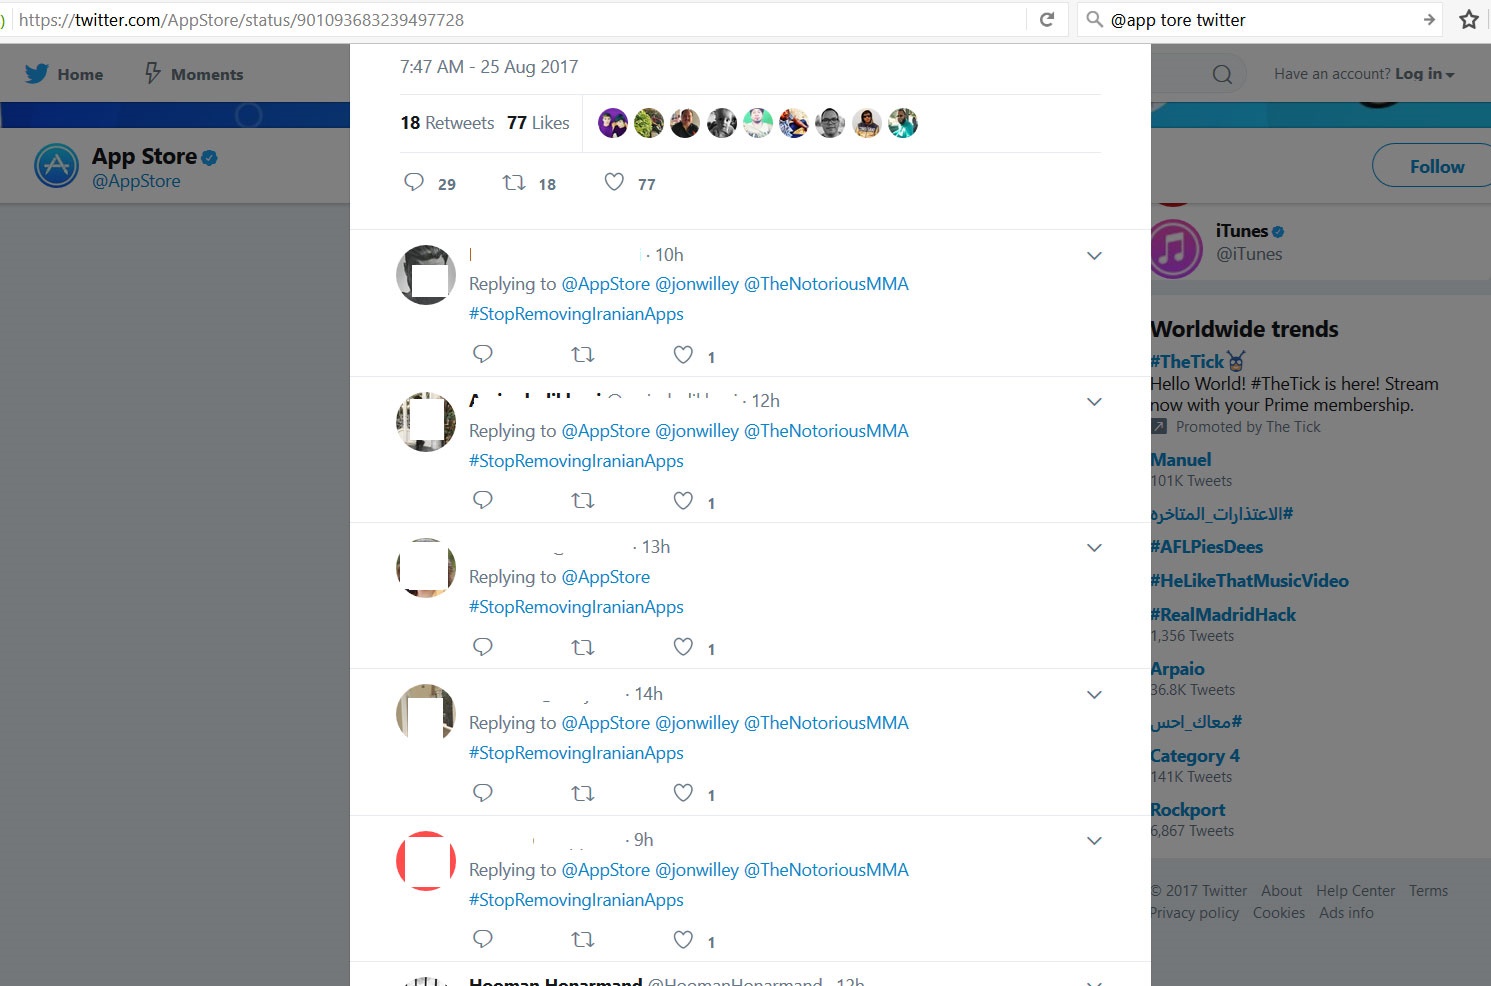Open the iTunes account avatar
1491x986 pixels.
click(1175, 248)
